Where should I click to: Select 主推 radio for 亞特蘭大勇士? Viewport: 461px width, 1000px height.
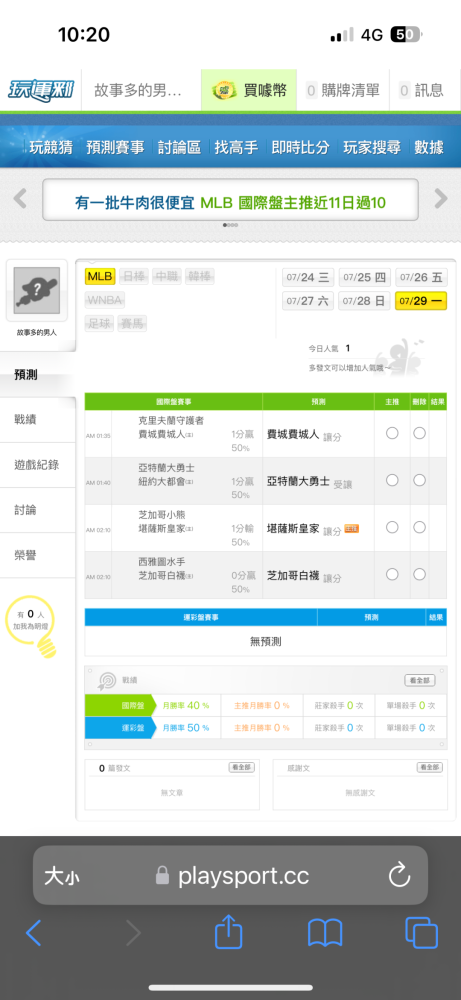392,480
